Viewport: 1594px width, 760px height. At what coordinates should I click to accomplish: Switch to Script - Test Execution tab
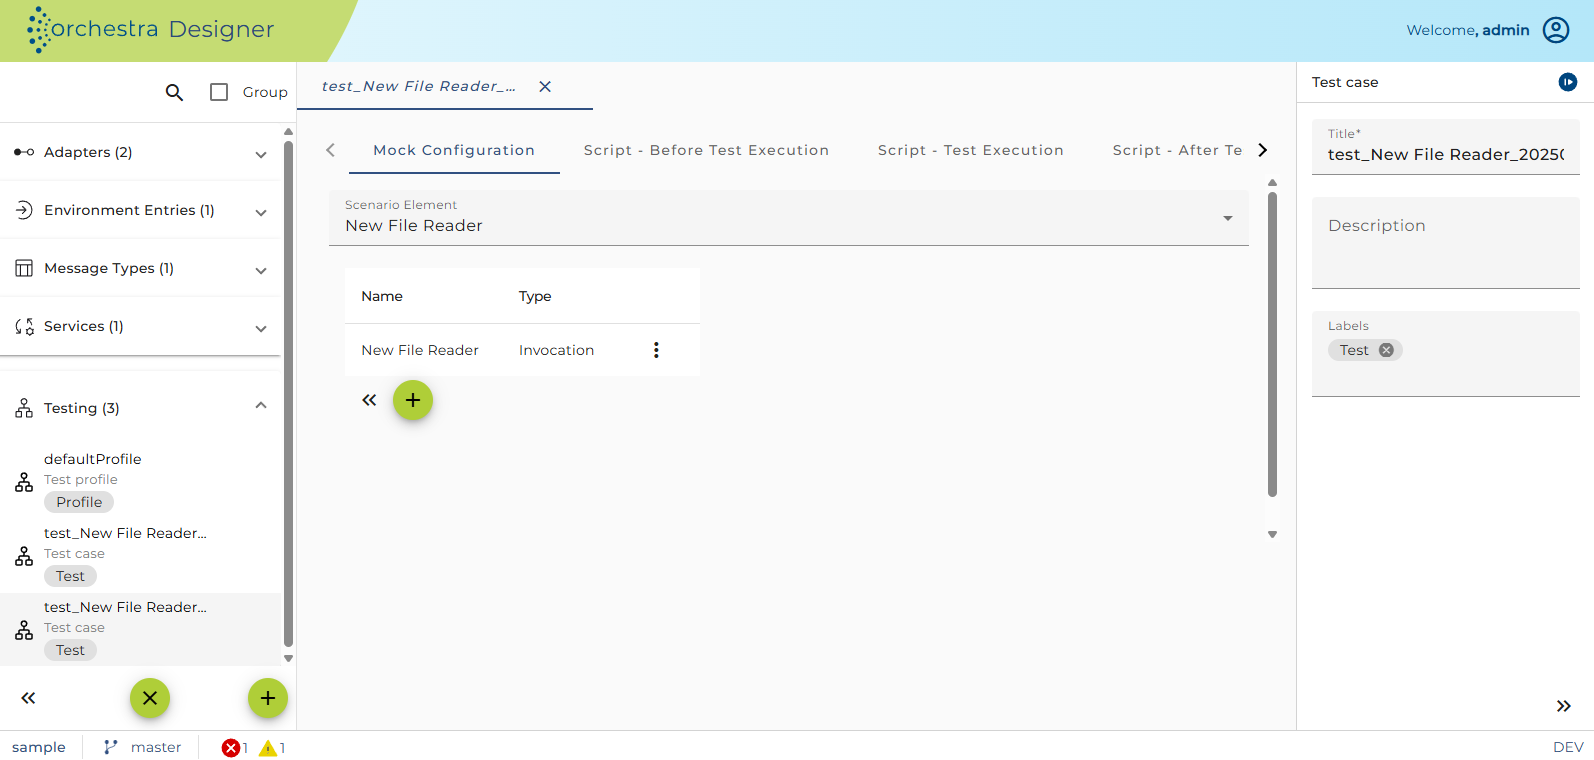pyautogui.click(x=970, y=150)
